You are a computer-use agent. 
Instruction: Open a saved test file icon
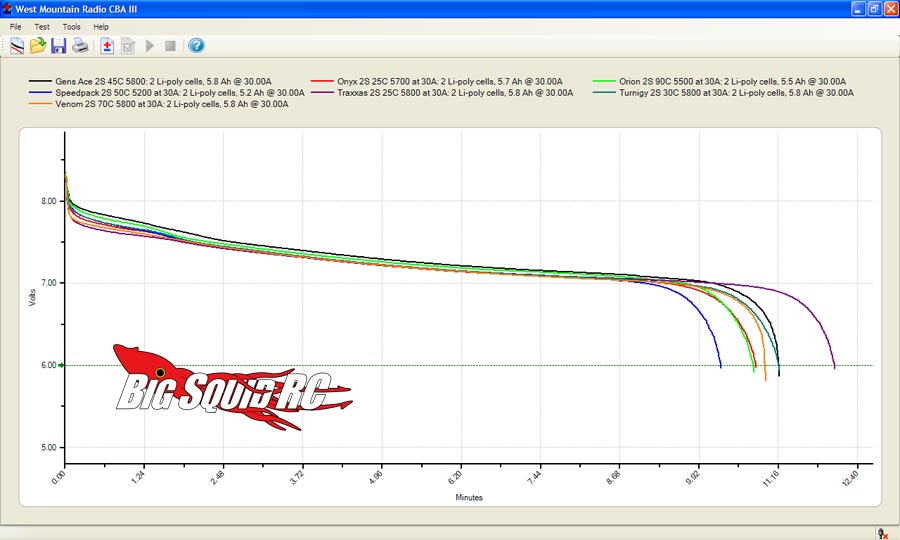pyautogui.click(x=38, y=45)
